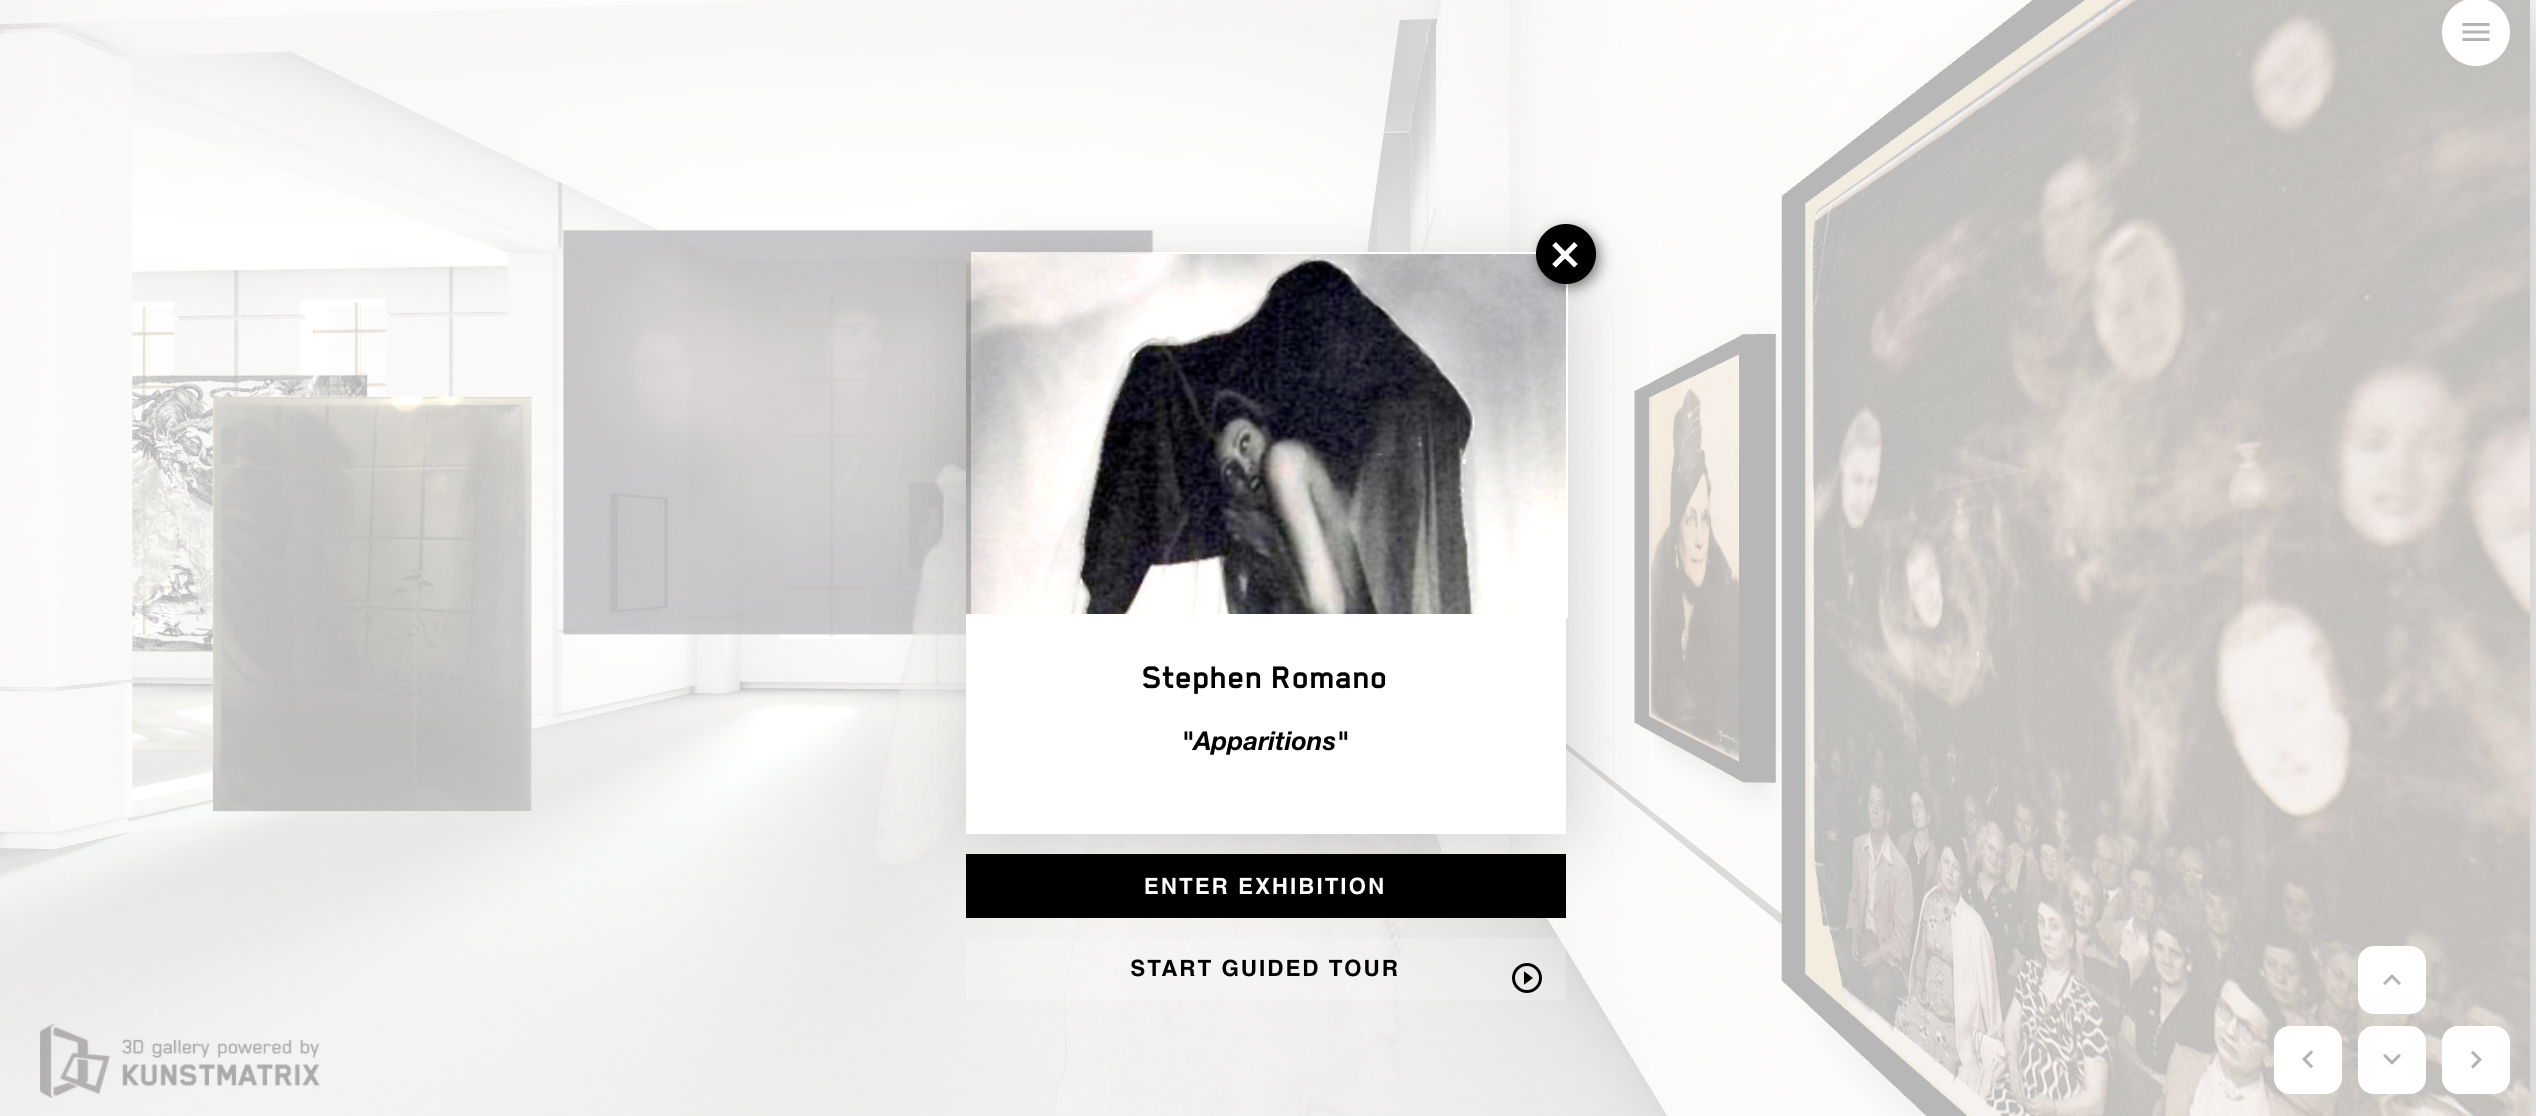Click the "Apparitions" exhibition title

pos(1265,741)
